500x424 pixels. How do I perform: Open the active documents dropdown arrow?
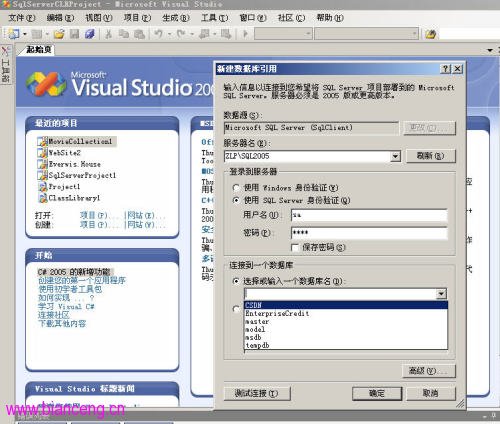490,50
